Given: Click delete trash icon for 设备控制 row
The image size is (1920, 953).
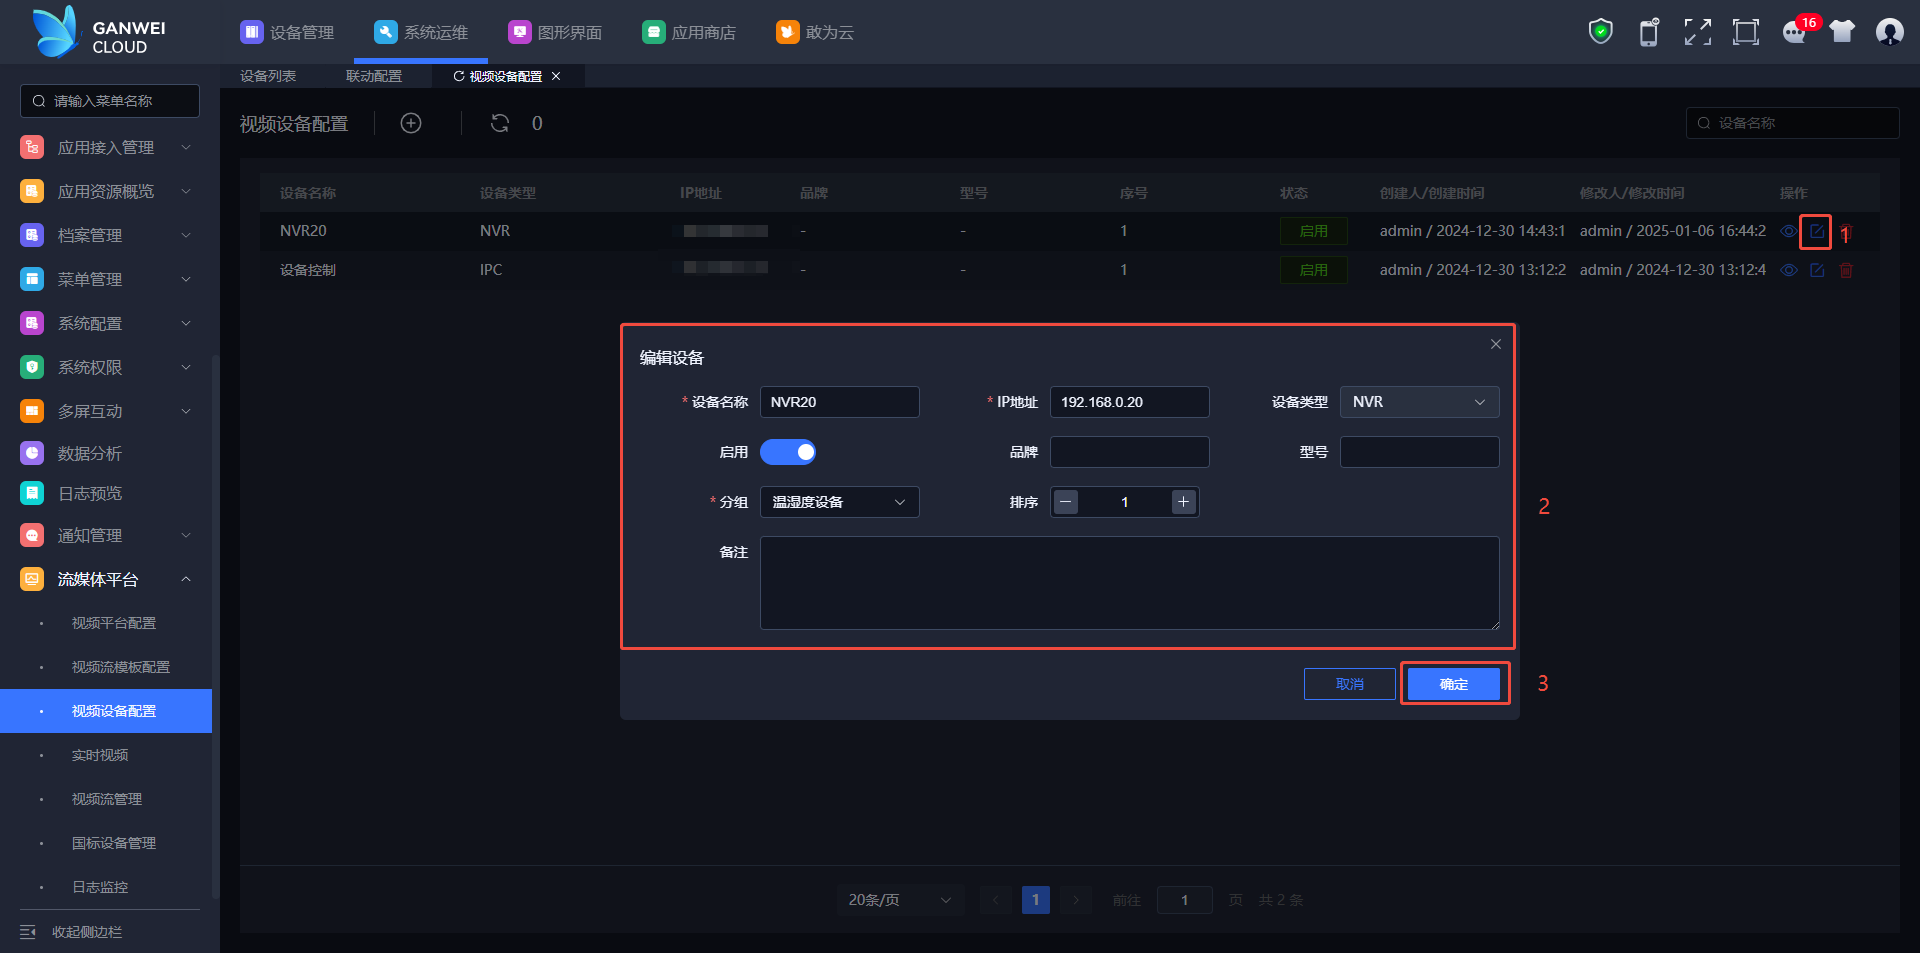Looking at the screenshot, I should (1846, 270).
